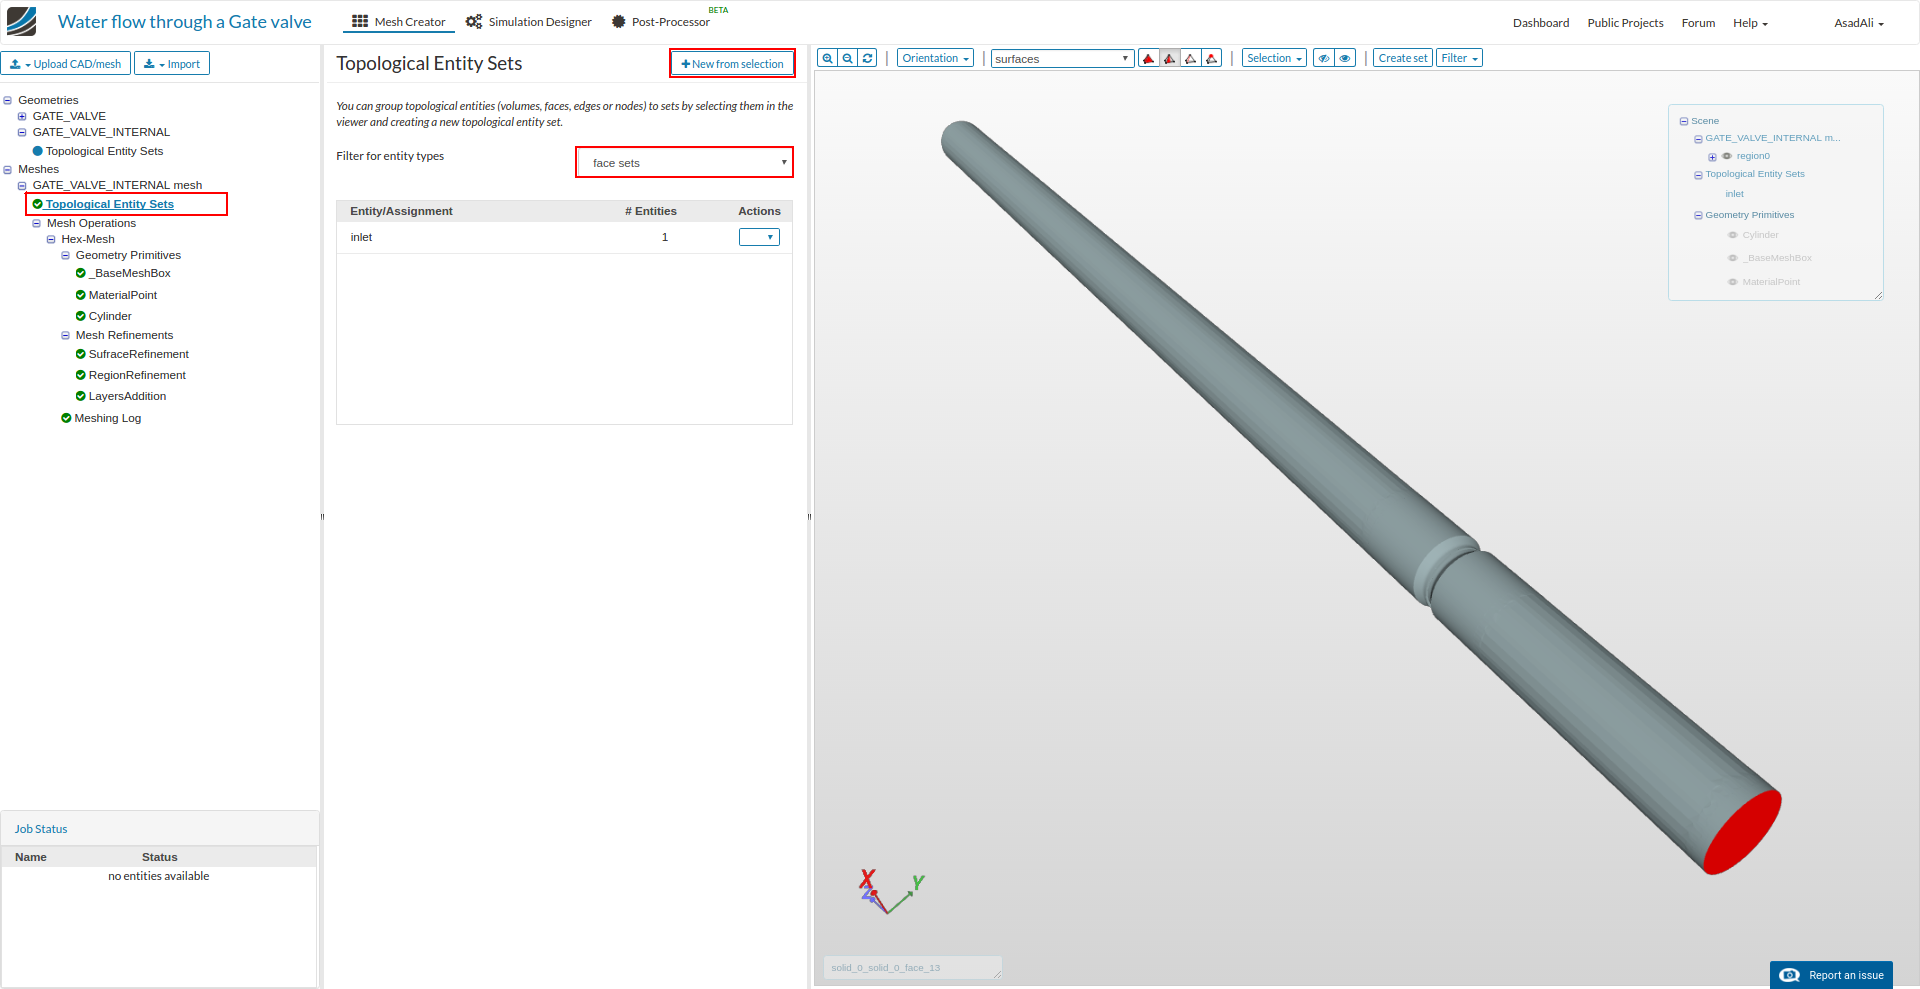Select the surfaces-with-edges render mode icon

coord(1170,58)
